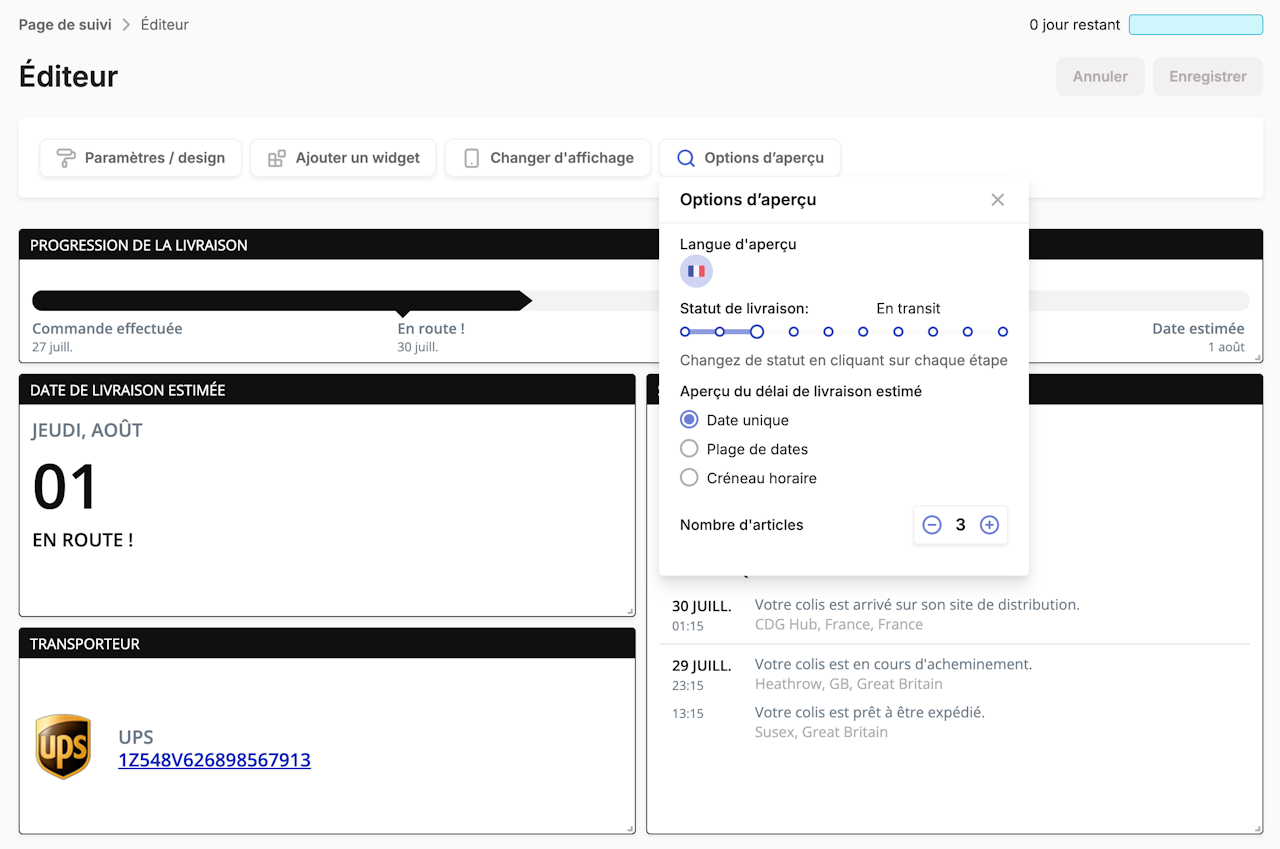Click the magnifier icon in Options d'aperçu
This screenshot has width=1280, height=849.
coord(686,158)
